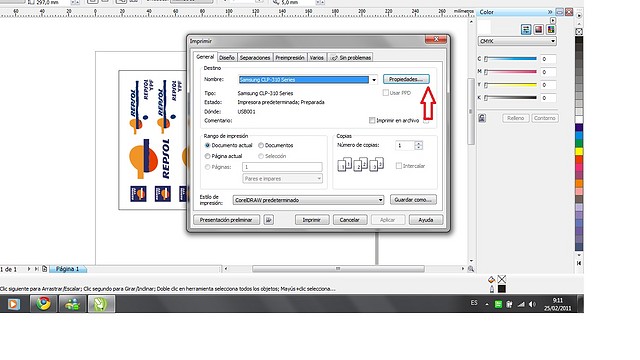Click the Yellow slider track

510,85
